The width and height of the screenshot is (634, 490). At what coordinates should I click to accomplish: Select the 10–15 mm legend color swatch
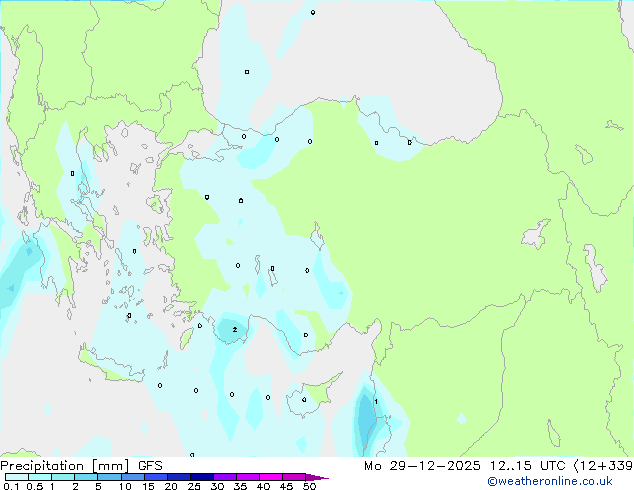(x=132, y=477)
